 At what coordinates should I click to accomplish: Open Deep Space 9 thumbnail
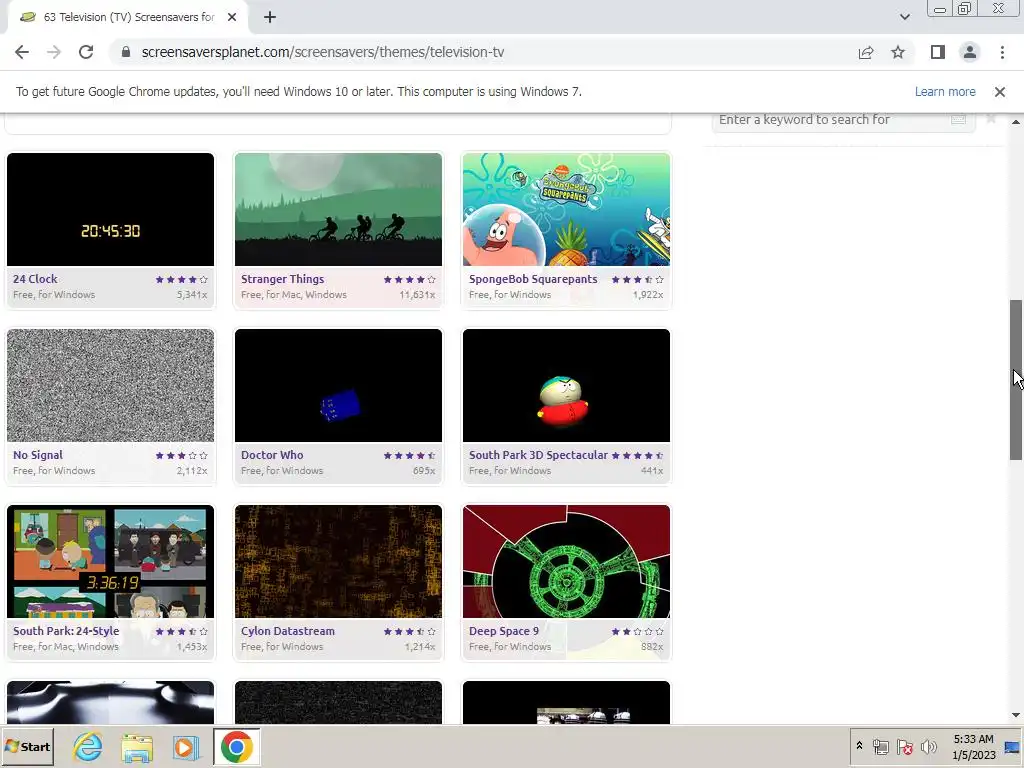(x=566, y=562)
